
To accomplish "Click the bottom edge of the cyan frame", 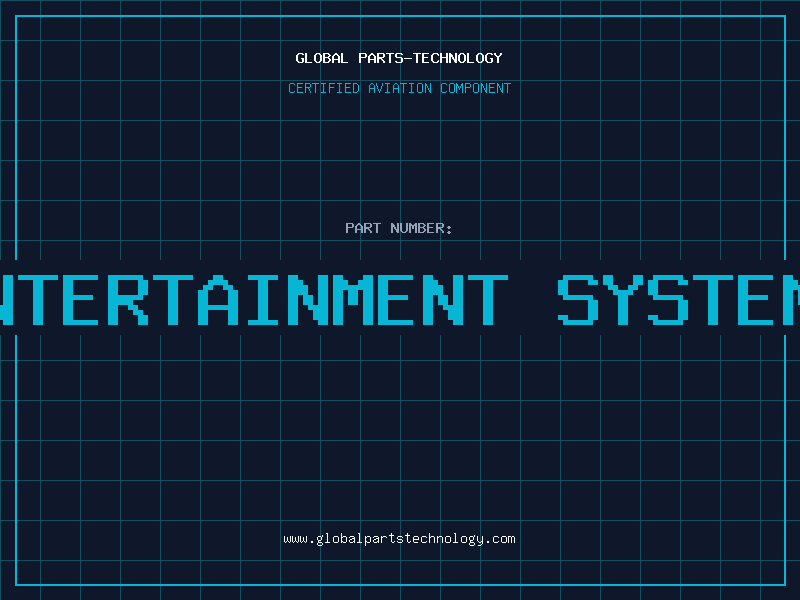I will [400, 585].
